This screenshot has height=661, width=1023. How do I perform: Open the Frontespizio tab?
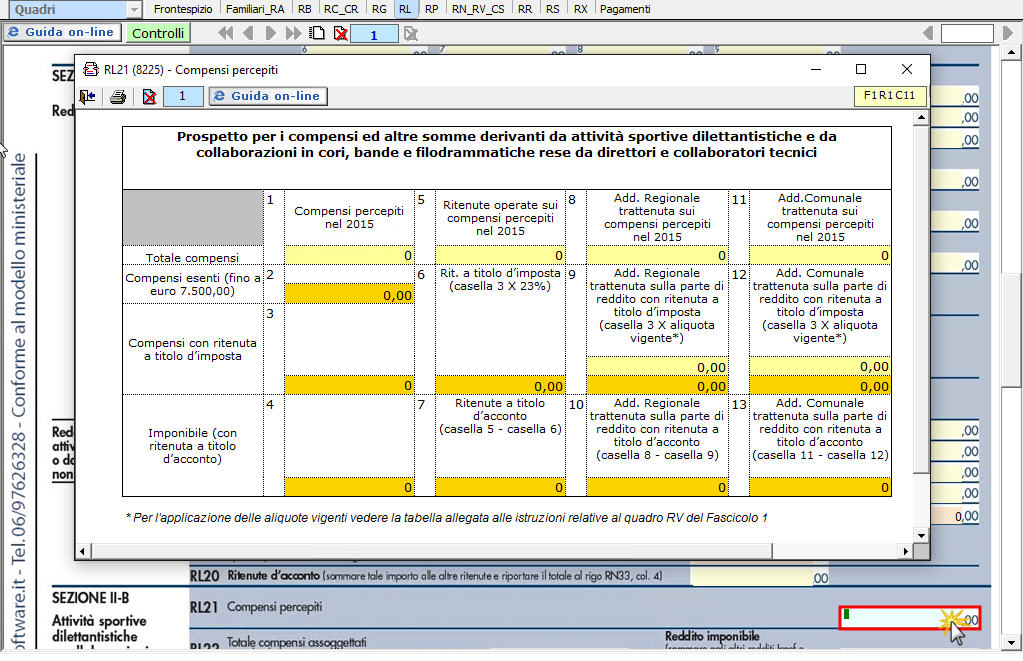click(x=183, y=9)
